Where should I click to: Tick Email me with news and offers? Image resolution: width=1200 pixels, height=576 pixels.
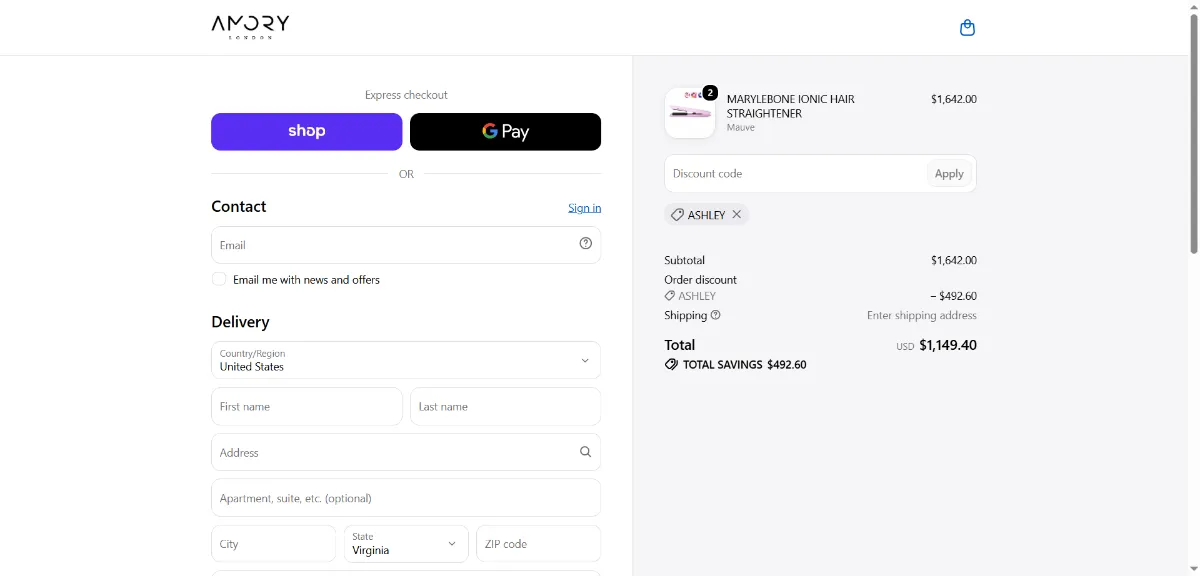[x=219, y=279]
